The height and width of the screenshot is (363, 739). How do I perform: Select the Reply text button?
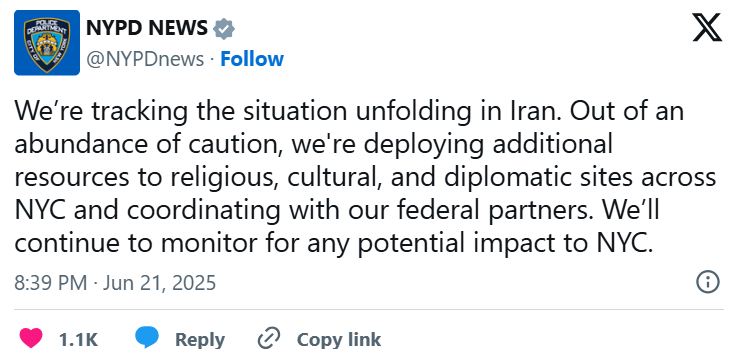point(200,339)
